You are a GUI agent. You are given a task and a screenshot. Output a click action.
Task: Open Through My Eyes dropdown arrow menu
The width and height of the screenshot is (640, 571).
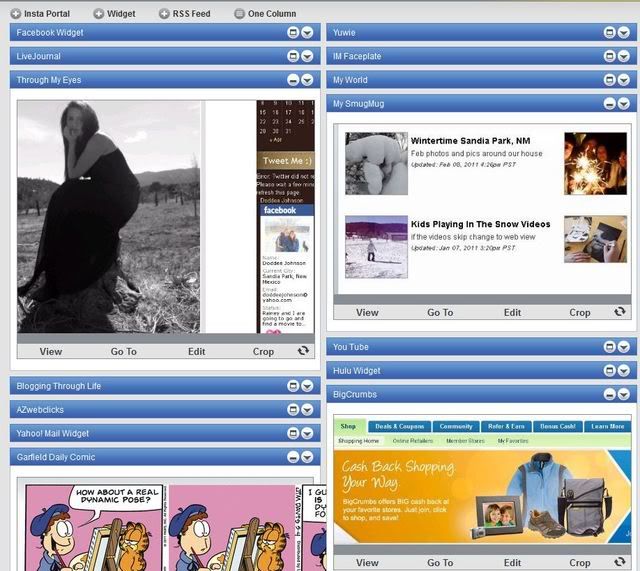pos(307,80)
